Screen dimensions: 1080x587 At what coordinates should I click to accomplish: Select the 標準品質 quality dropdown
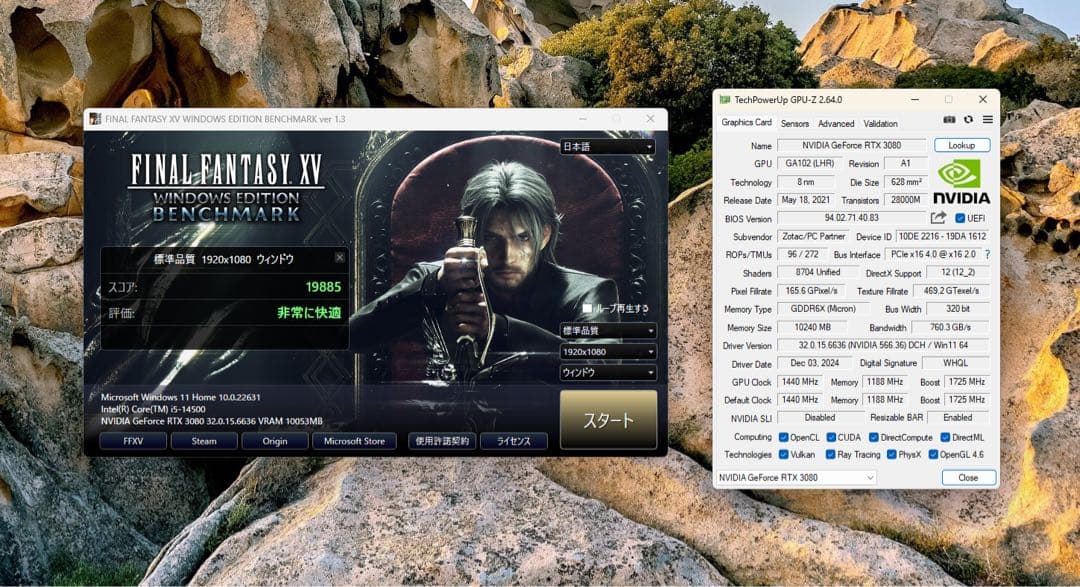click(x=606, y=330)
